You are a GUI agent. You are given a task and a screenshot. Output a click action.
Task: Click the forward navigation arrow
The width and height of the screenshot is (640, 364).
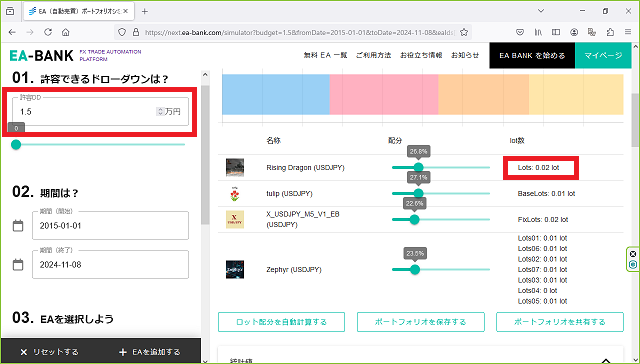coord(30,32)
